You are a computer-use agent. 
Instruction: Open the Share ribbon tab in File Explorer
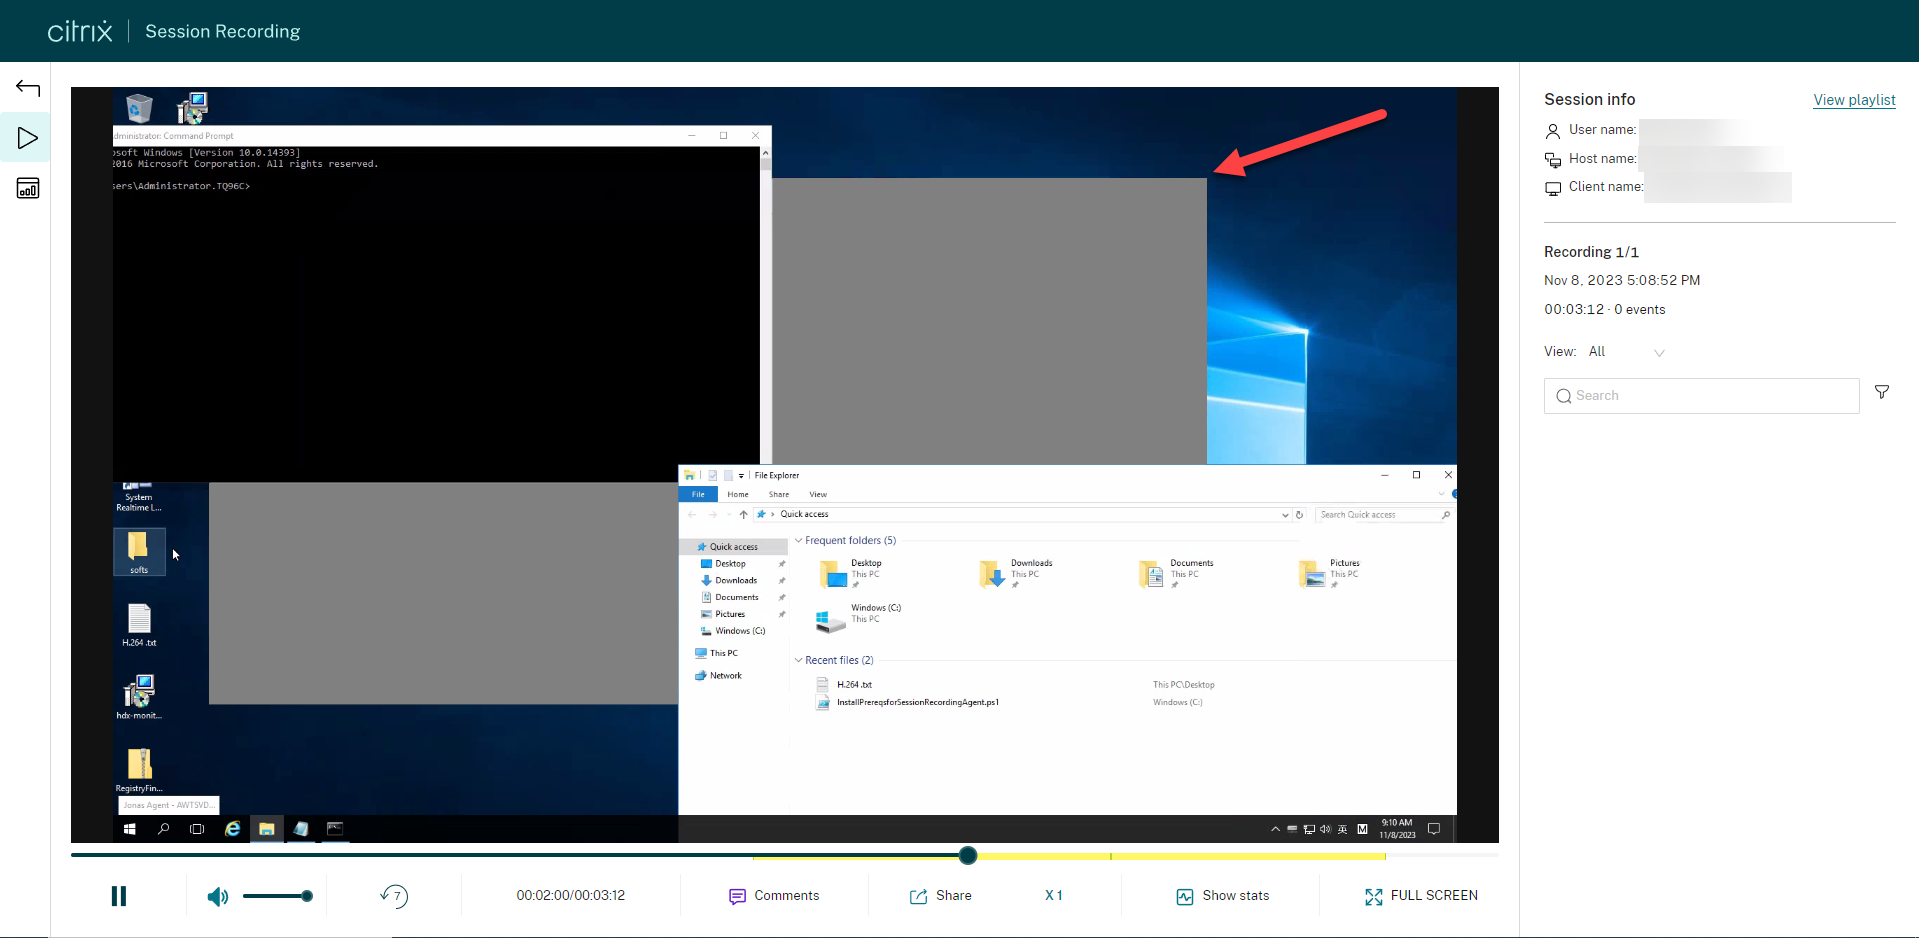pos(779,495)
